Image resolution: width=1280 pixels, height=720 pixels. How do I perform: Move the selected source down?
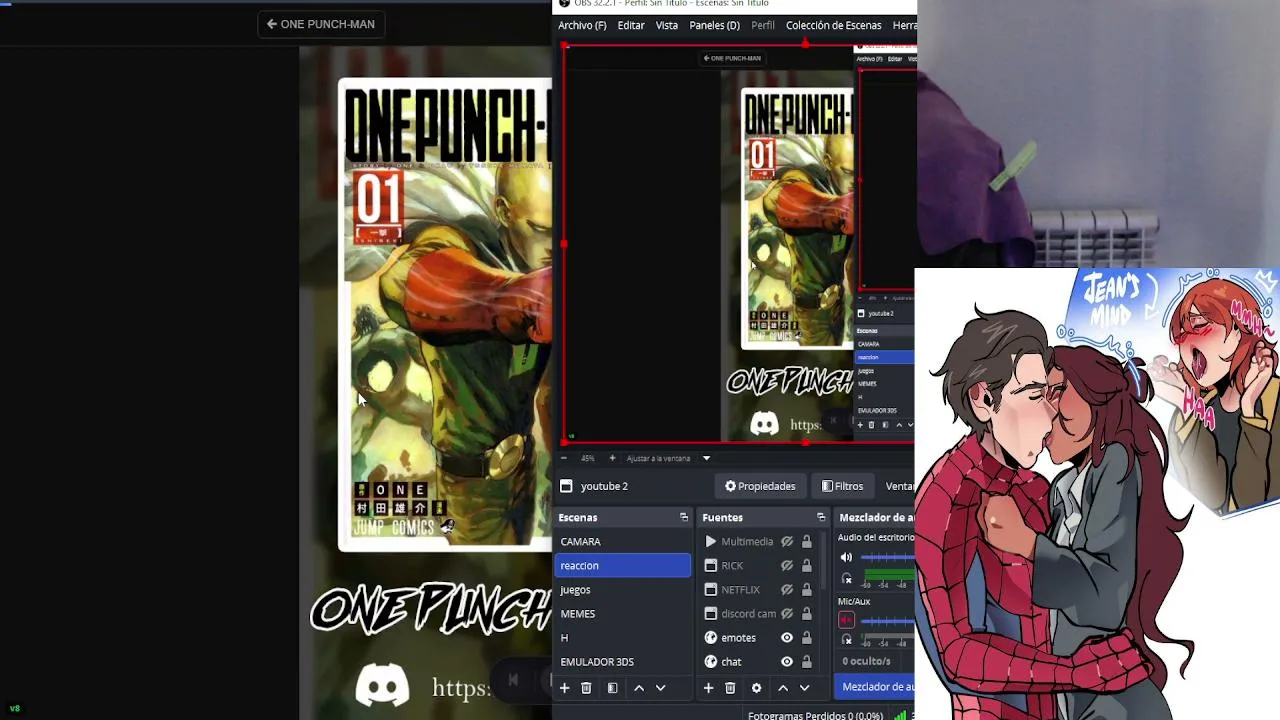click(804, 688)
